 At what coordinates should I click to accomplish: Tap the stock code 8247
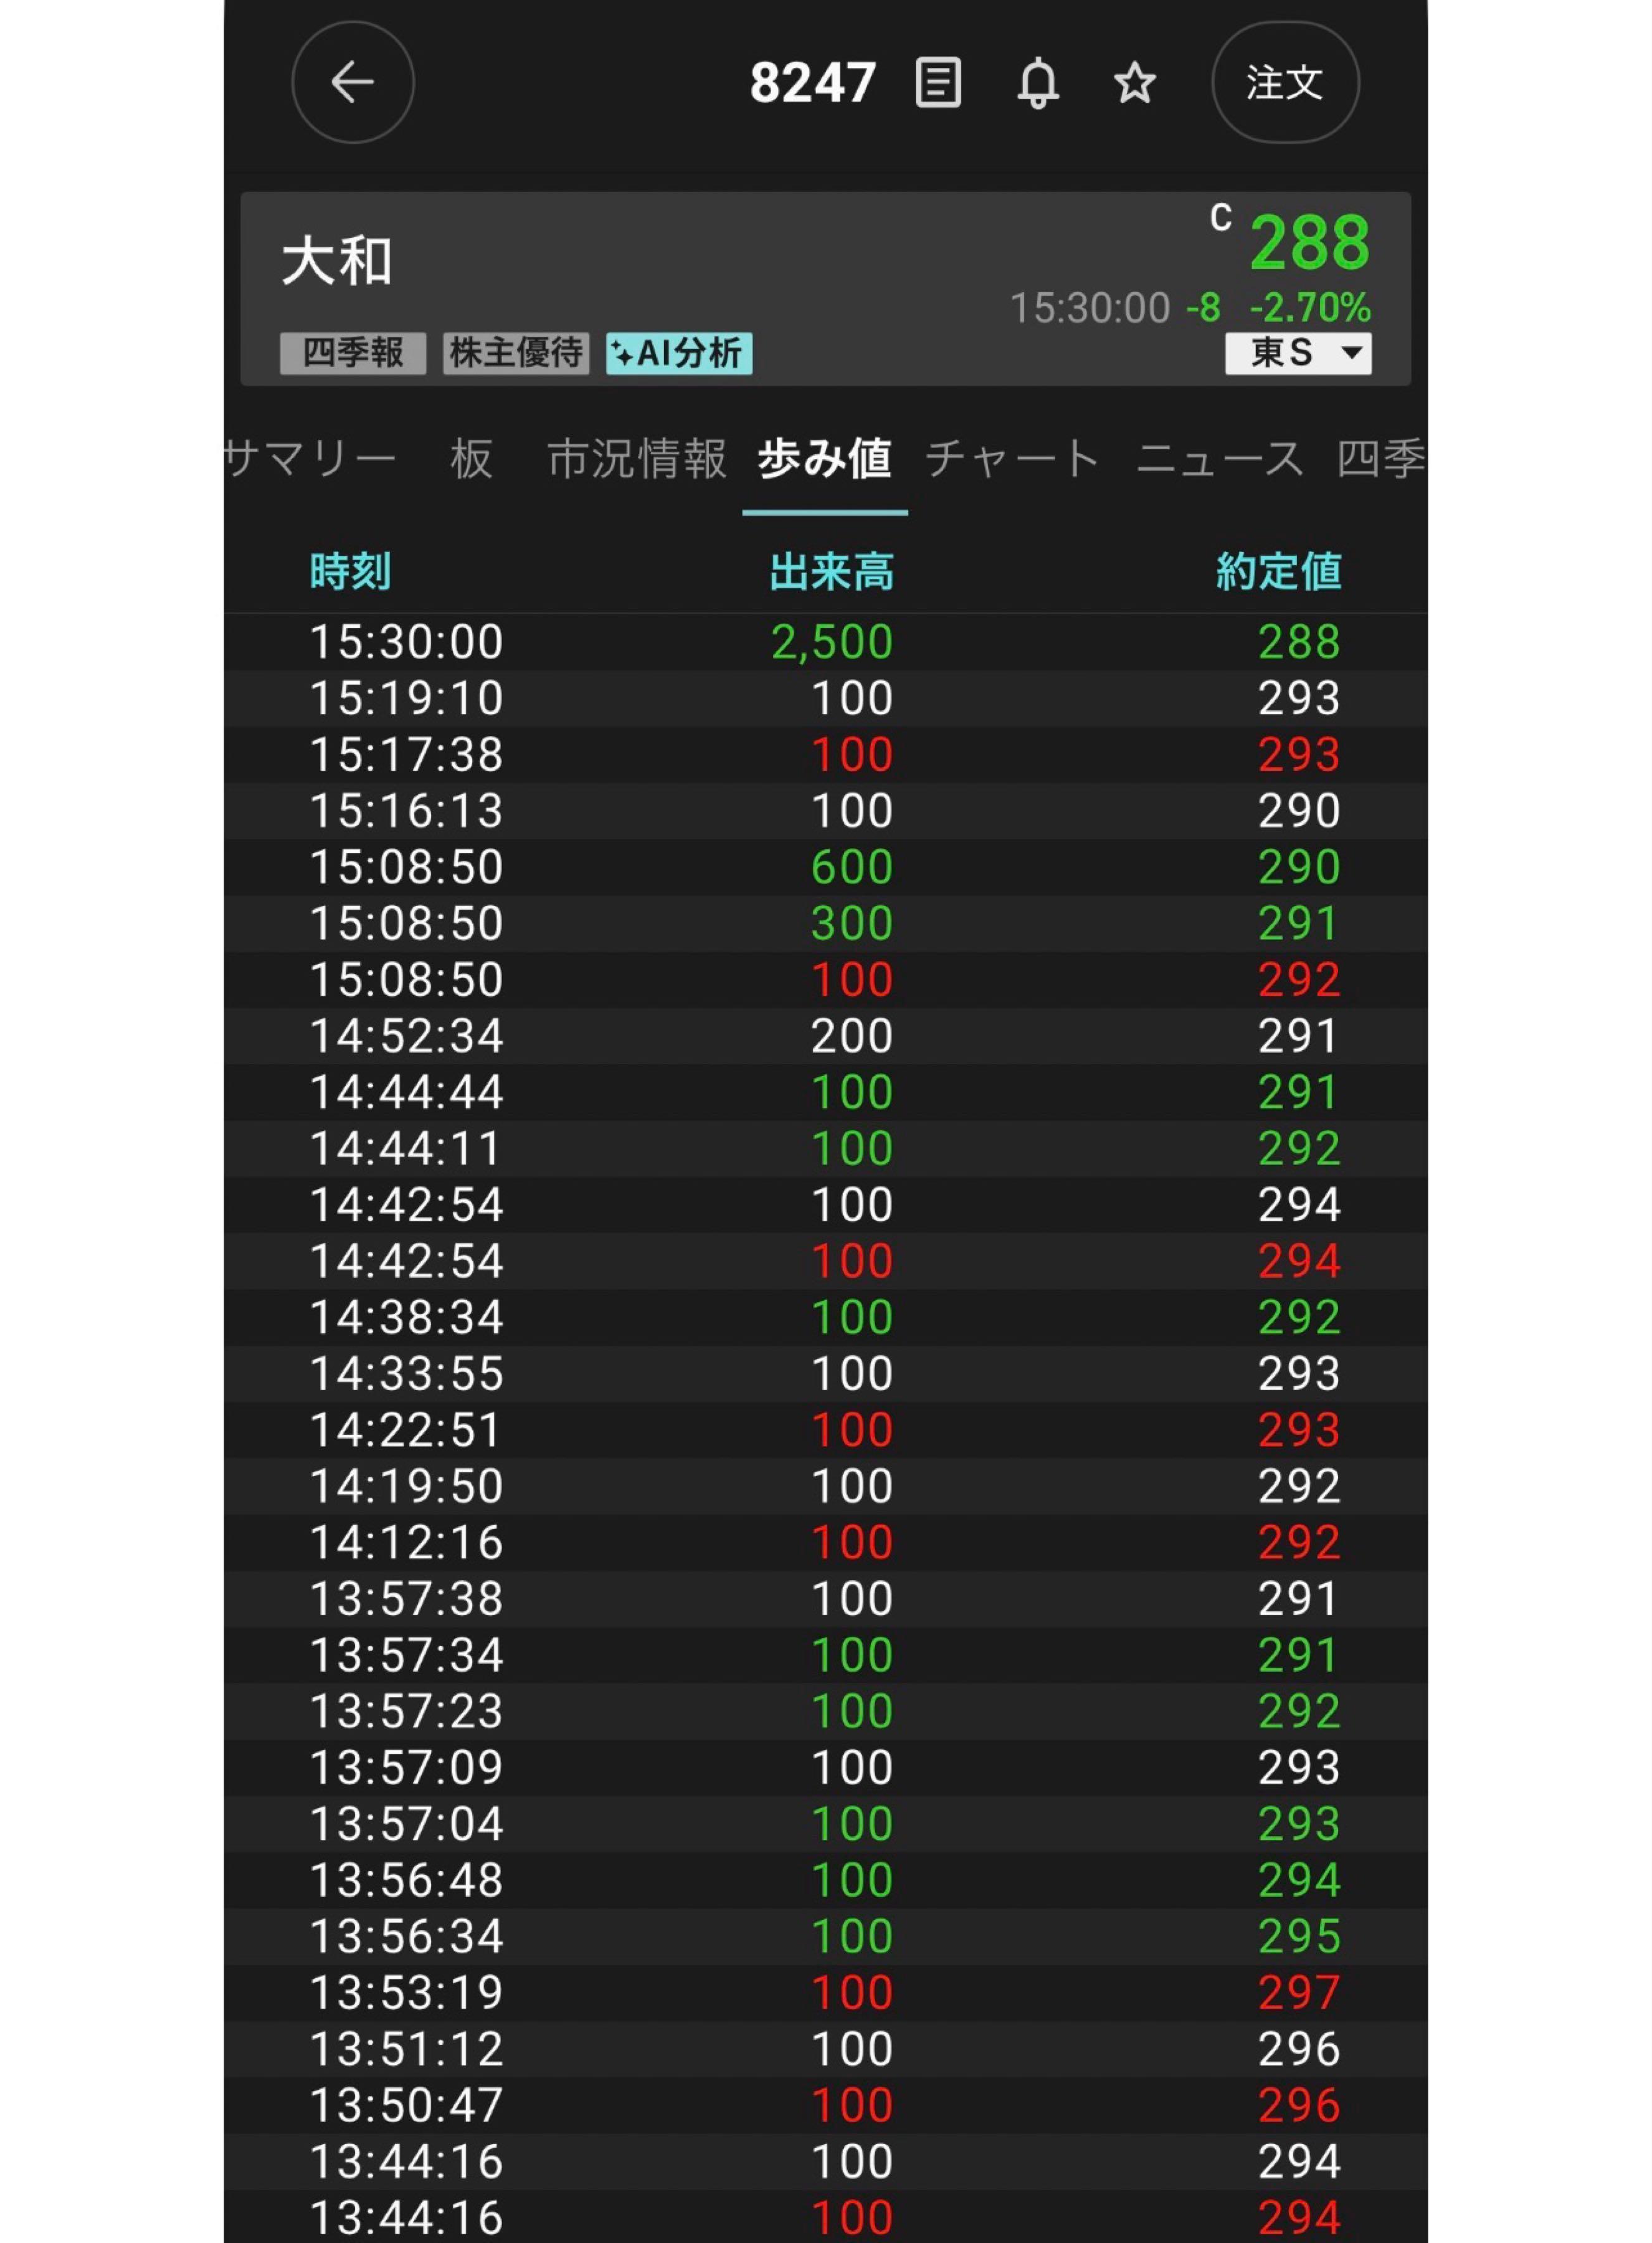pos(813,83)
